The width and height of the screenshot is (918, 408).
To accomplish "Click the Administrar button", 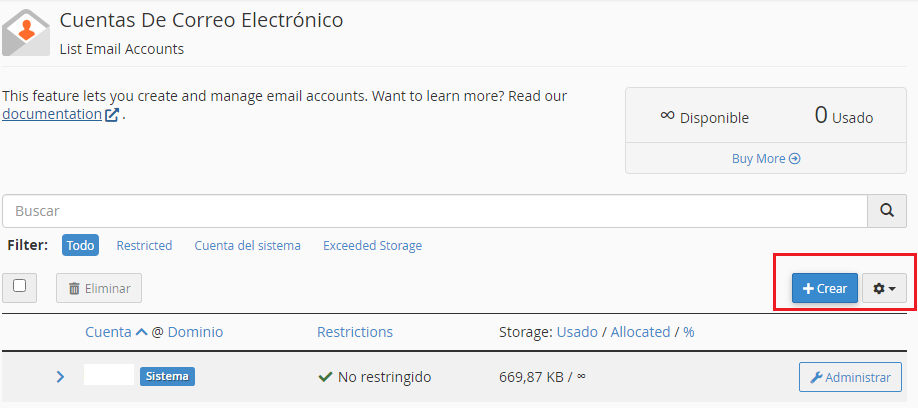I will [x=850, y=377].
